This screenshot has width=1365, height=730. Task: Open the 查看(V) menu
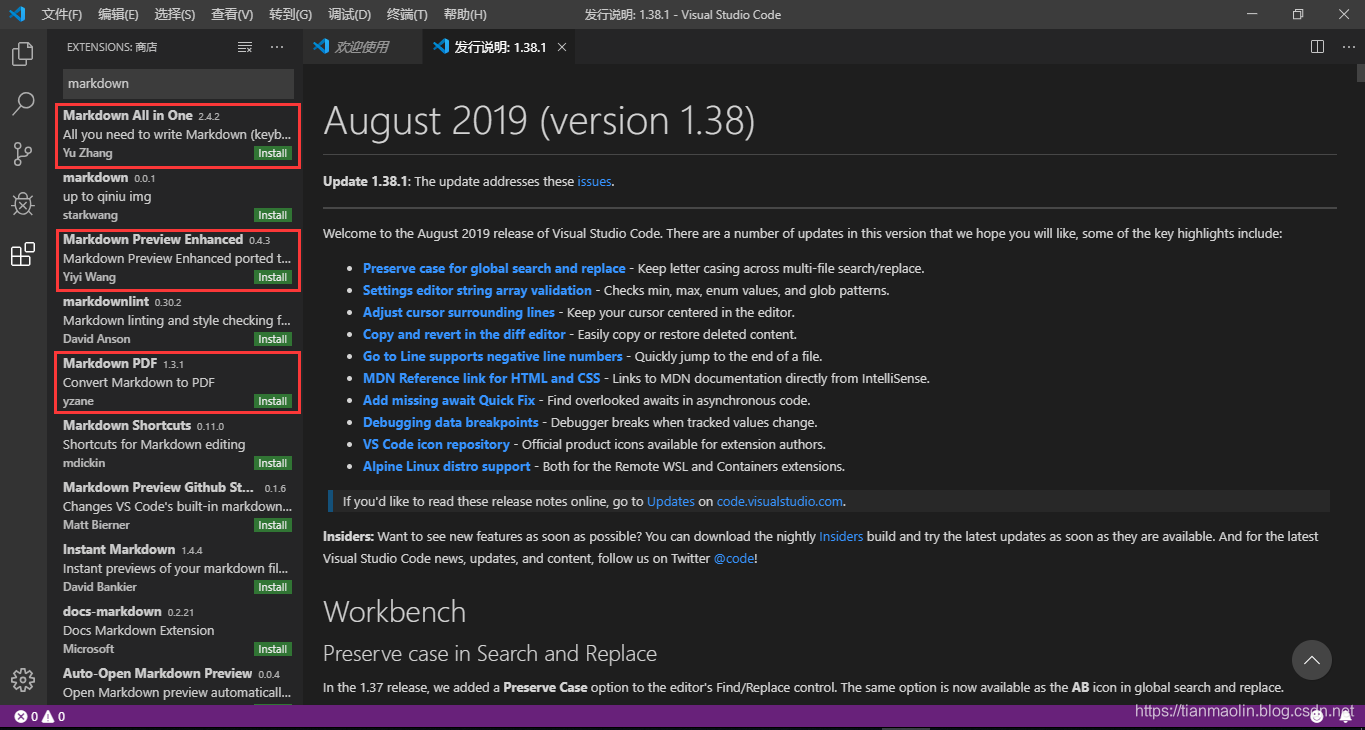pos(232,14)
